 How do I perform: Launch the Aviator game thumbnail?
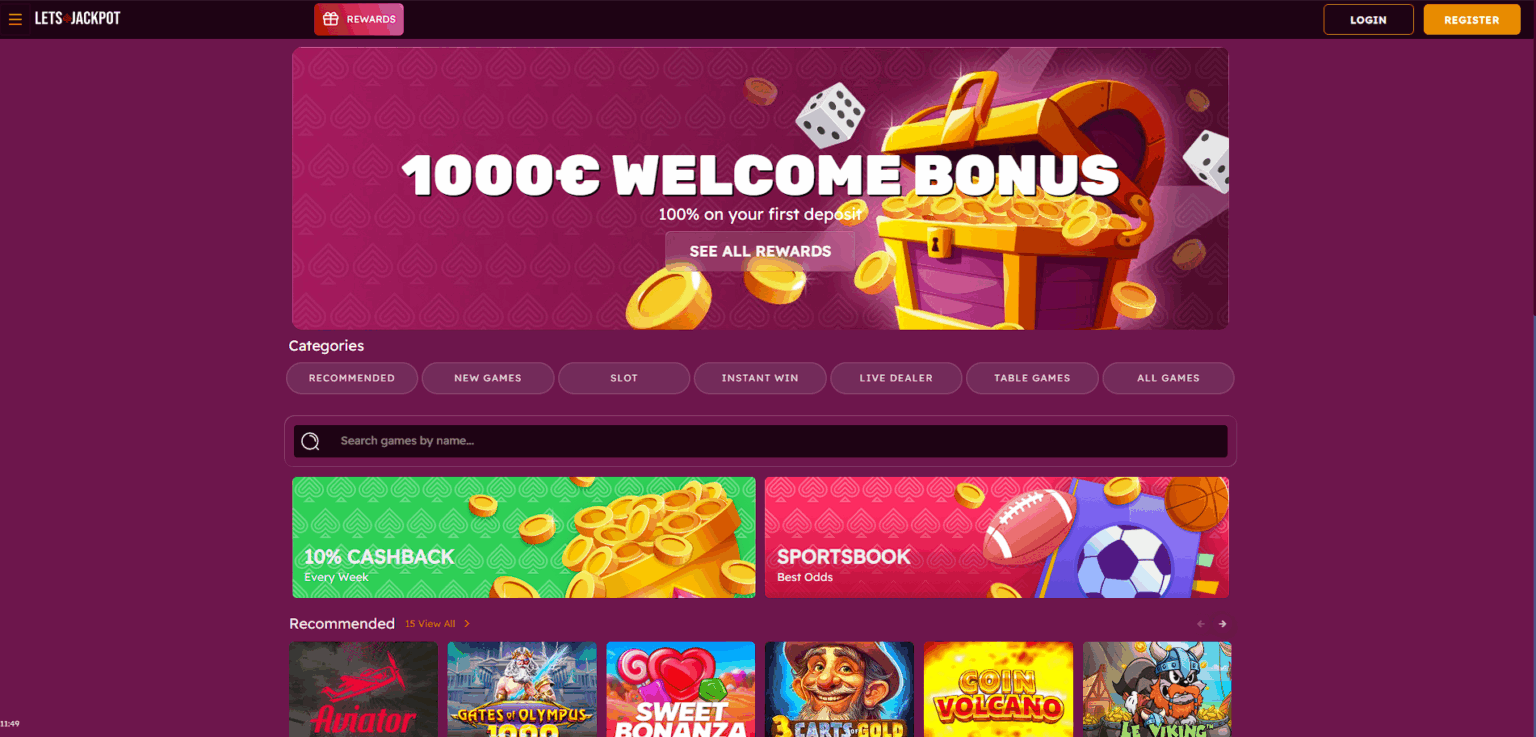[363, 689]
